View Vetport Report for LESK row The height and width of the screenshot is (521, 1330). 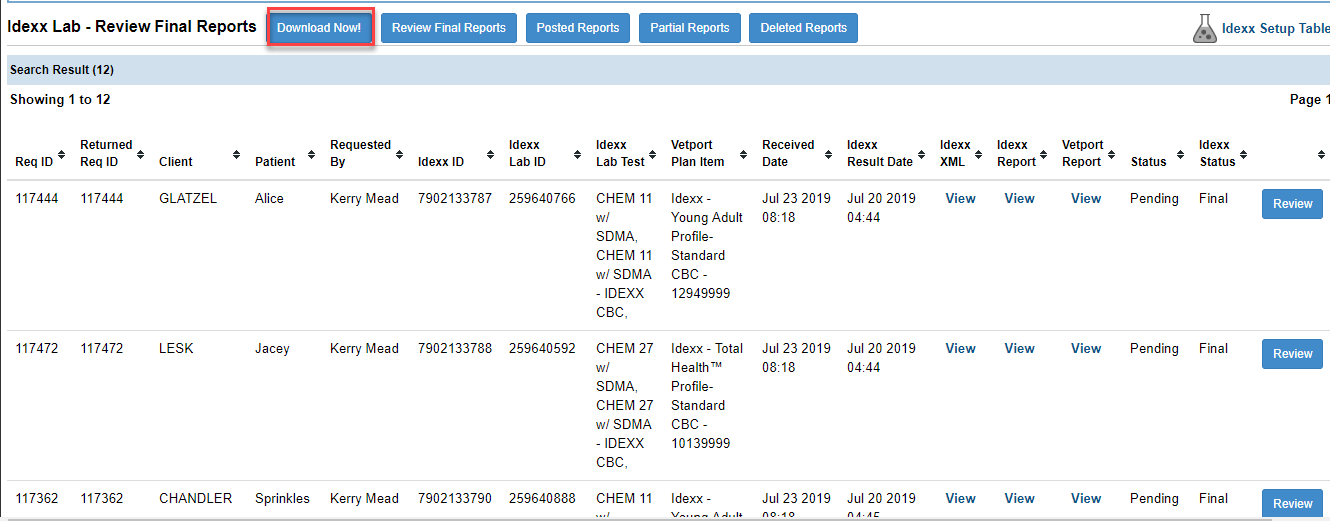[1086, 349]
